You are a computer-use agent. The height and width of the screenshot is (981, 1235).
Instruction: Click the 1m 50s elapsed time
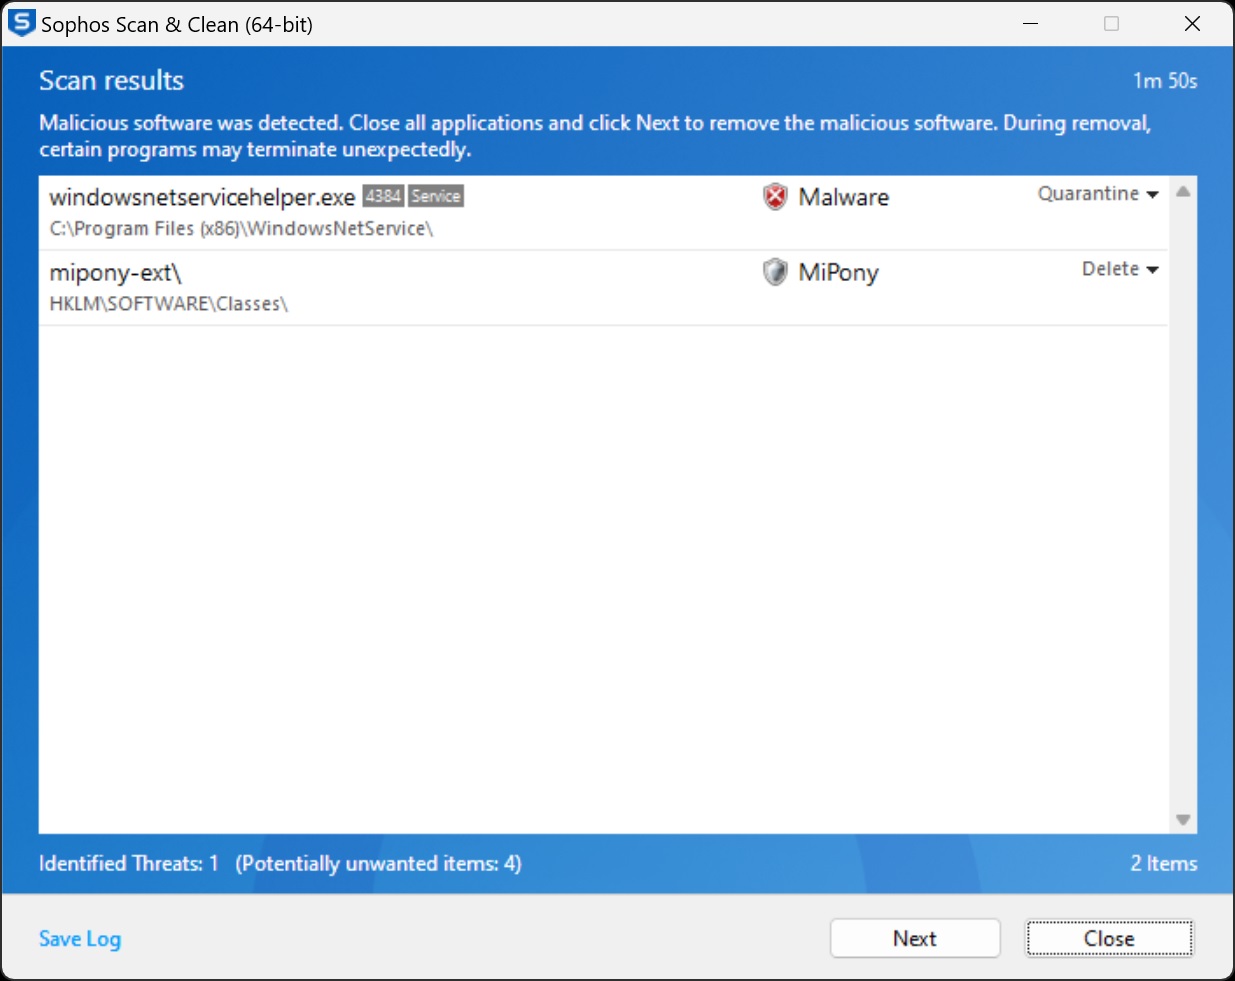pos(1165,81)
